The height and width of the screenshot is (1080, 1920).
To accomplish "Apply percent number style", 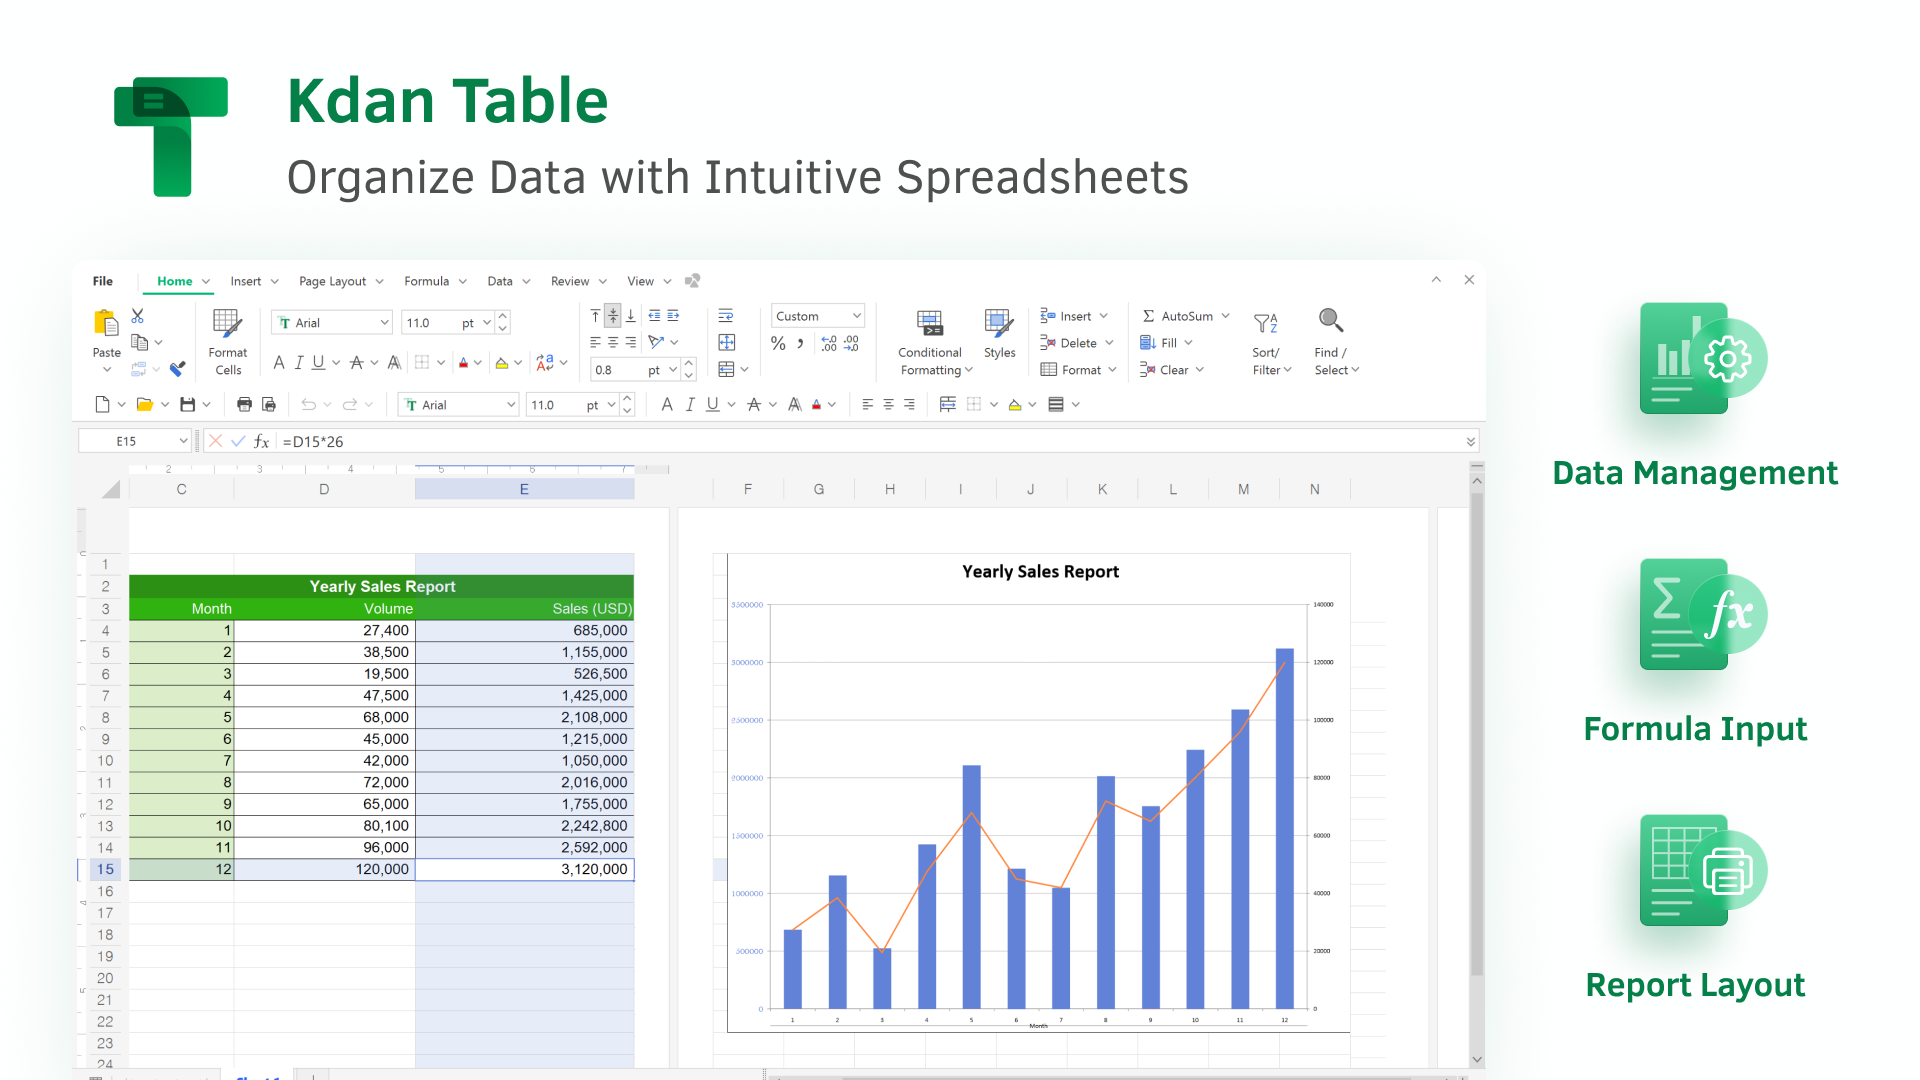I will pyautogui.click(x=779, y=343).
